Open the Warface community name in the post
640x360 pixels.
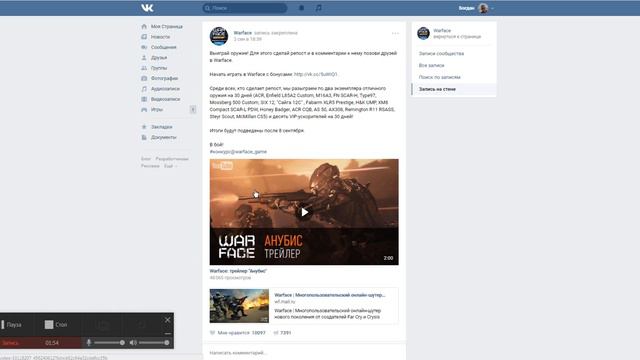(242, 33)
